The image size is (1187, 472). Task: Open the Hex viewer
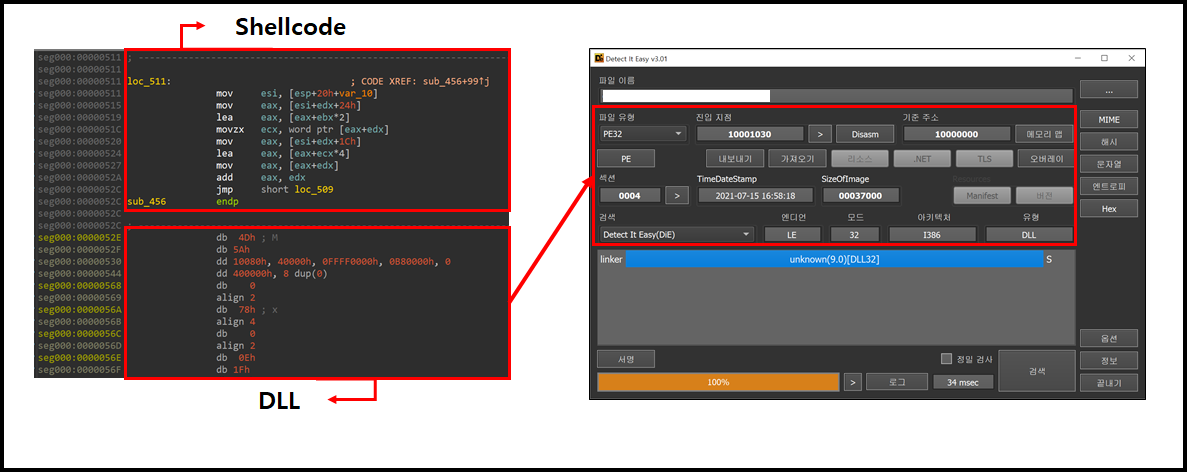tap(1108, 209)
